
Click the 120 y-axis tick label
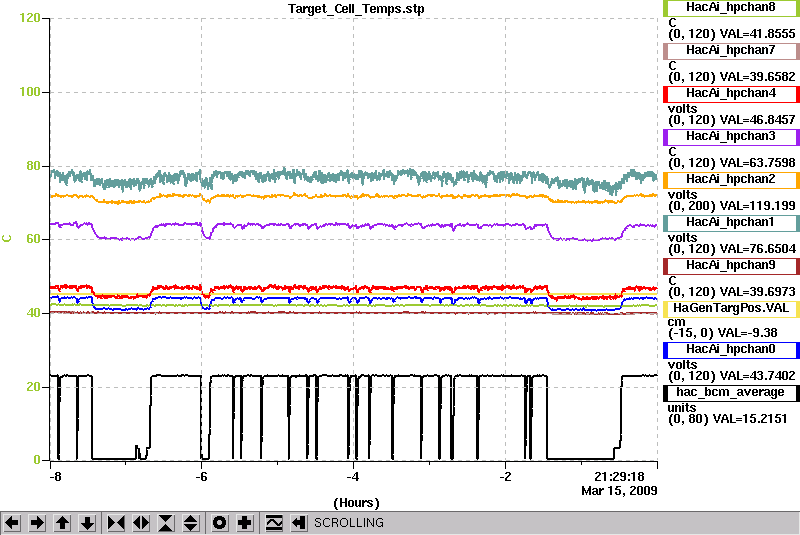click(x=30, y=18)
